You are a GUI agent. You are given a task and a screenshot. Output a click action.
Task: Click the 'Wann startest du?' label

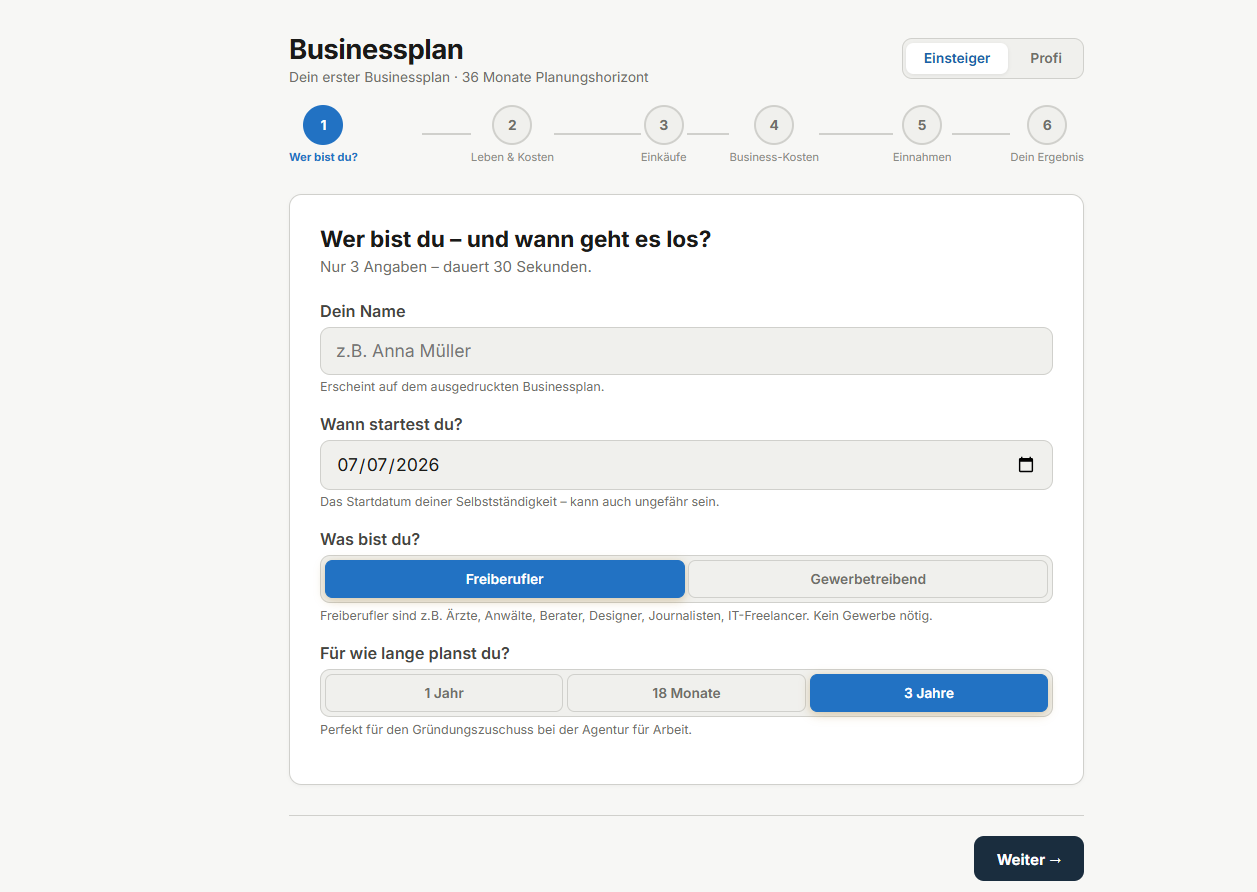coord(391,424)
